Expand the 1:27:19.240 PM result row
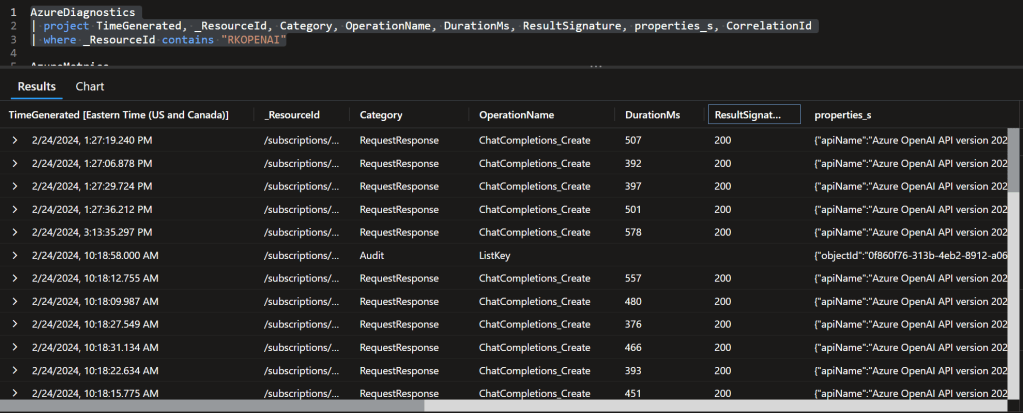This screenshot has width=1023, height=413. pyautogui.click(x=15, y=140)
